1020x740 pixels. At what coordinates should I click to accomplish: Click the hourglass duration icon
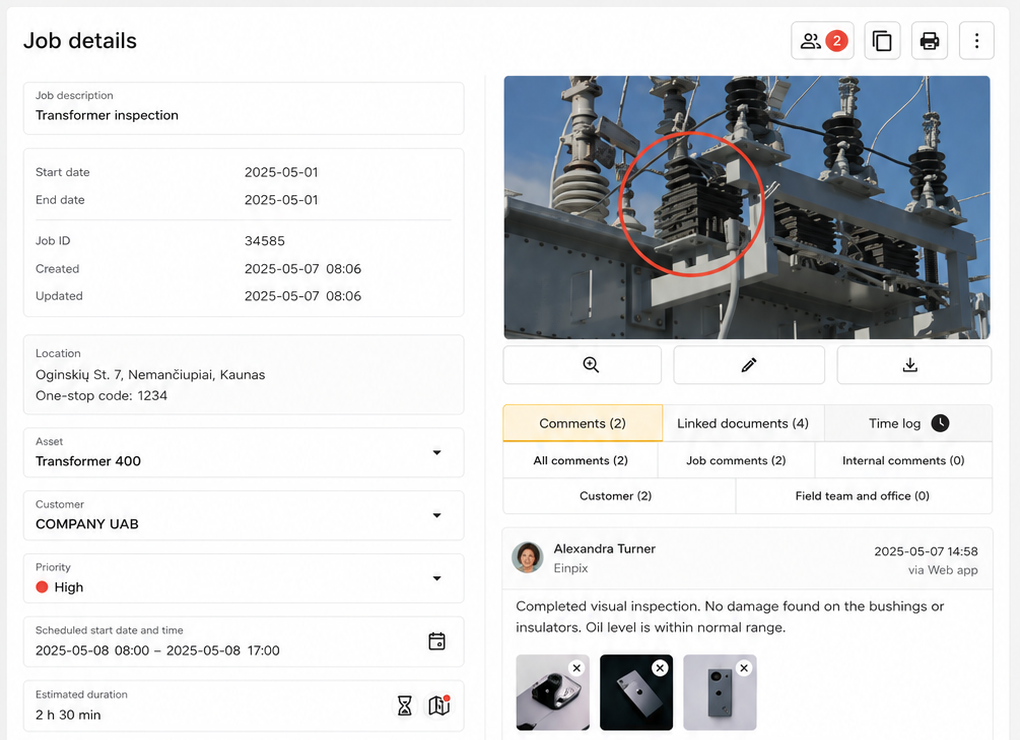pyautogui.click(x=405, y=706)
